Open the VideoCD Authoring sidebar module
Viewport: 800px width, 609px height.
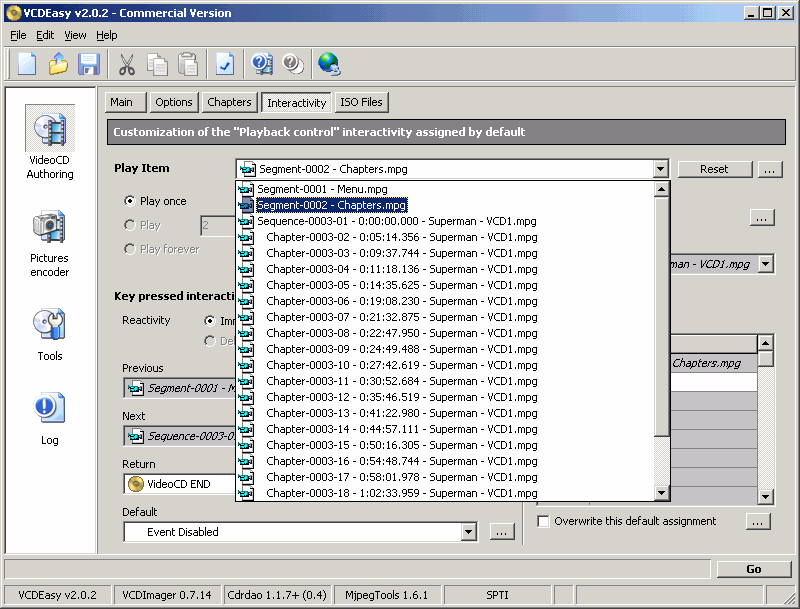(49, 146)
